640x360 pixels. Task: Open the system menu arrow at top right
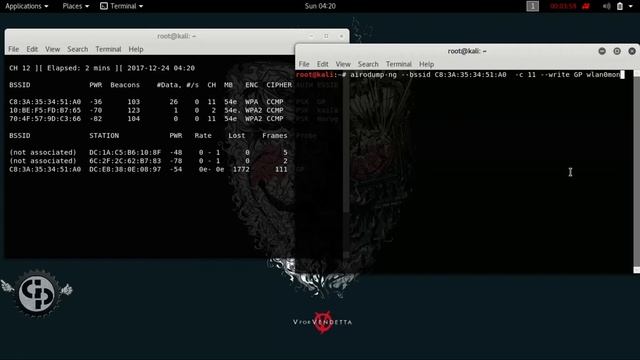click(631, 6)
